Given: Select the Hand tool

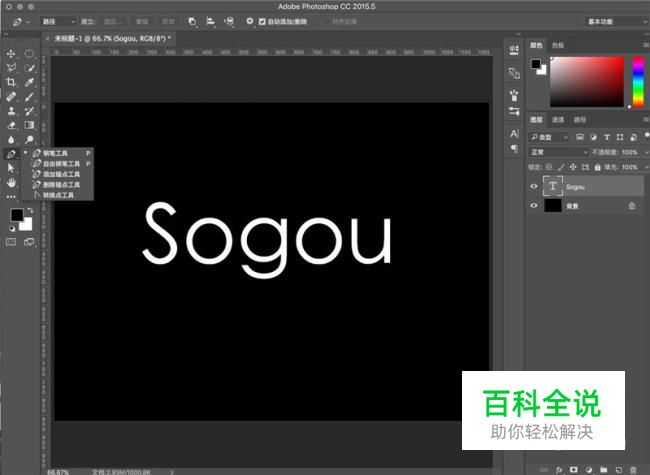Looking at the screenshot, I should (11, 182).
